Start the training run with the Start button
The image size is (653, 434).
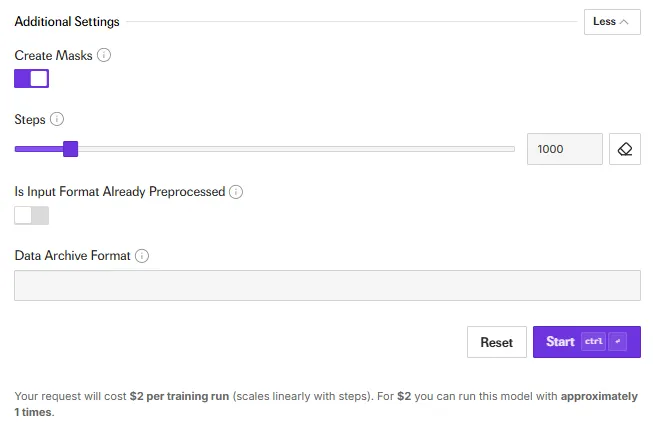point(586,342)
